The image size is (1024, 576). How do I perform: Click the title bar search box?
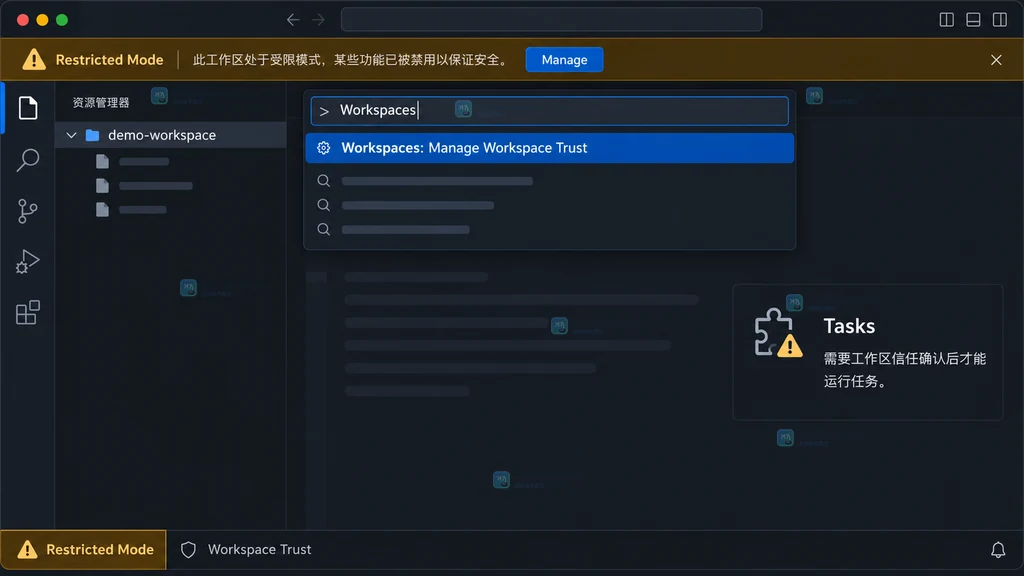tap(551, 20)
